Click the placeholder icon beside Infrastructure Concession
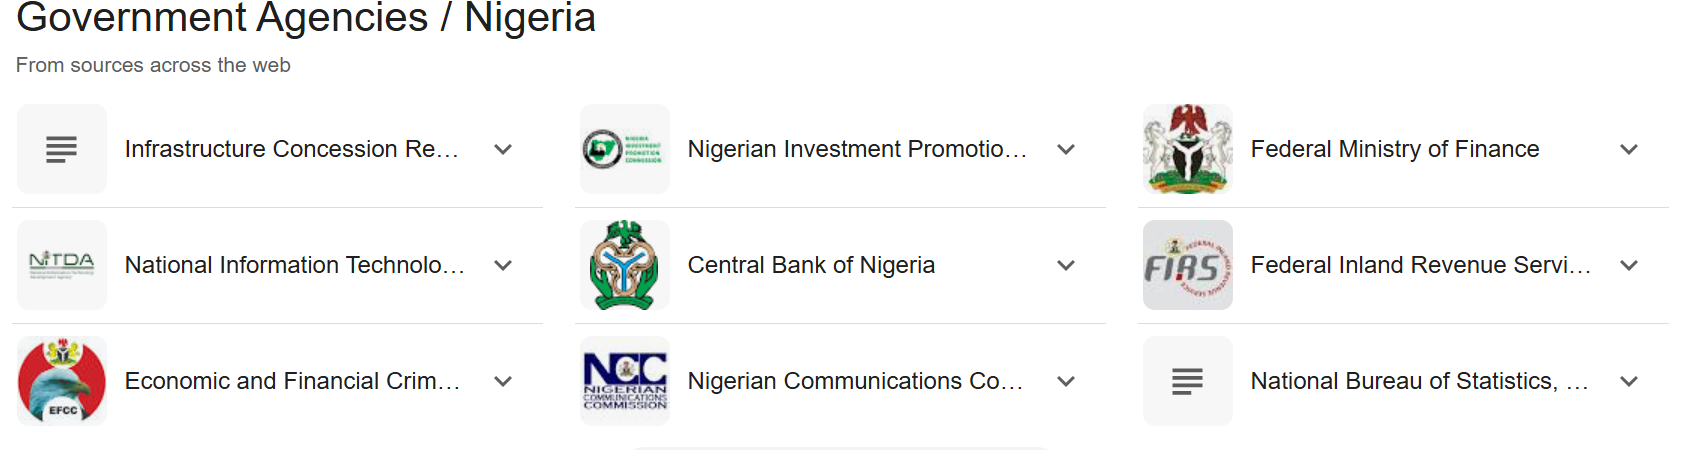1699x450 pixels. tap(62, 149)
